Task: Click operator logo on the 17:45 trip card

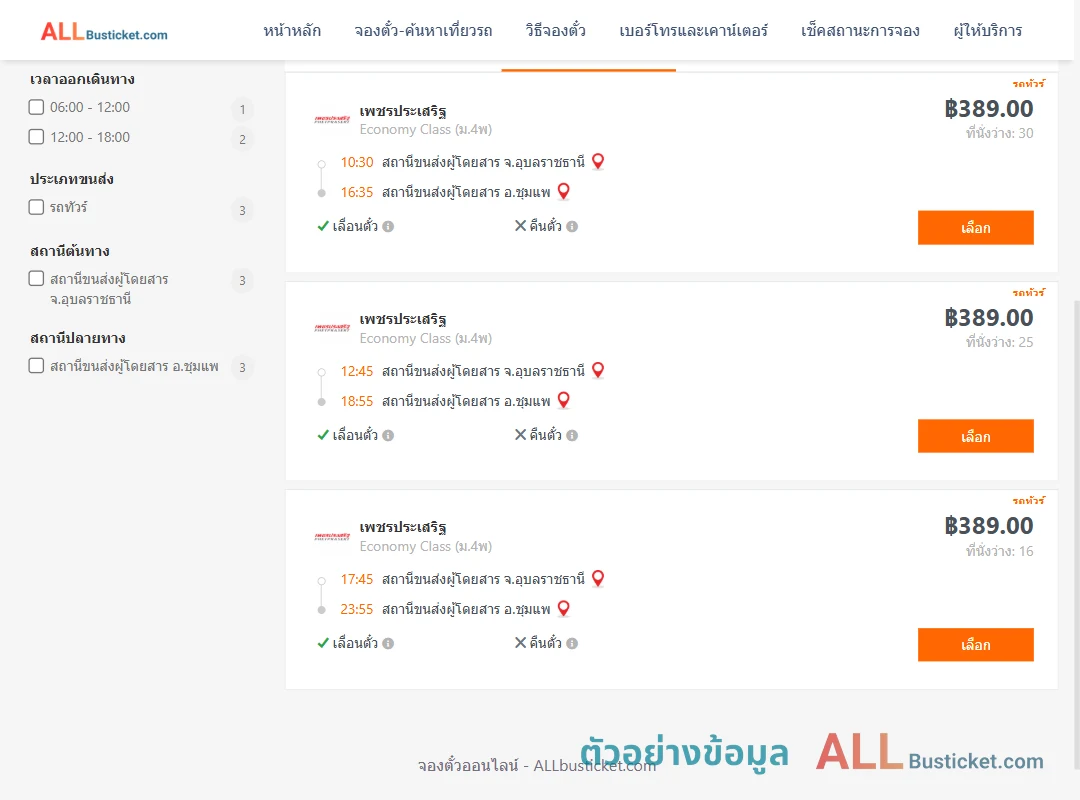Action: (332, 536)
